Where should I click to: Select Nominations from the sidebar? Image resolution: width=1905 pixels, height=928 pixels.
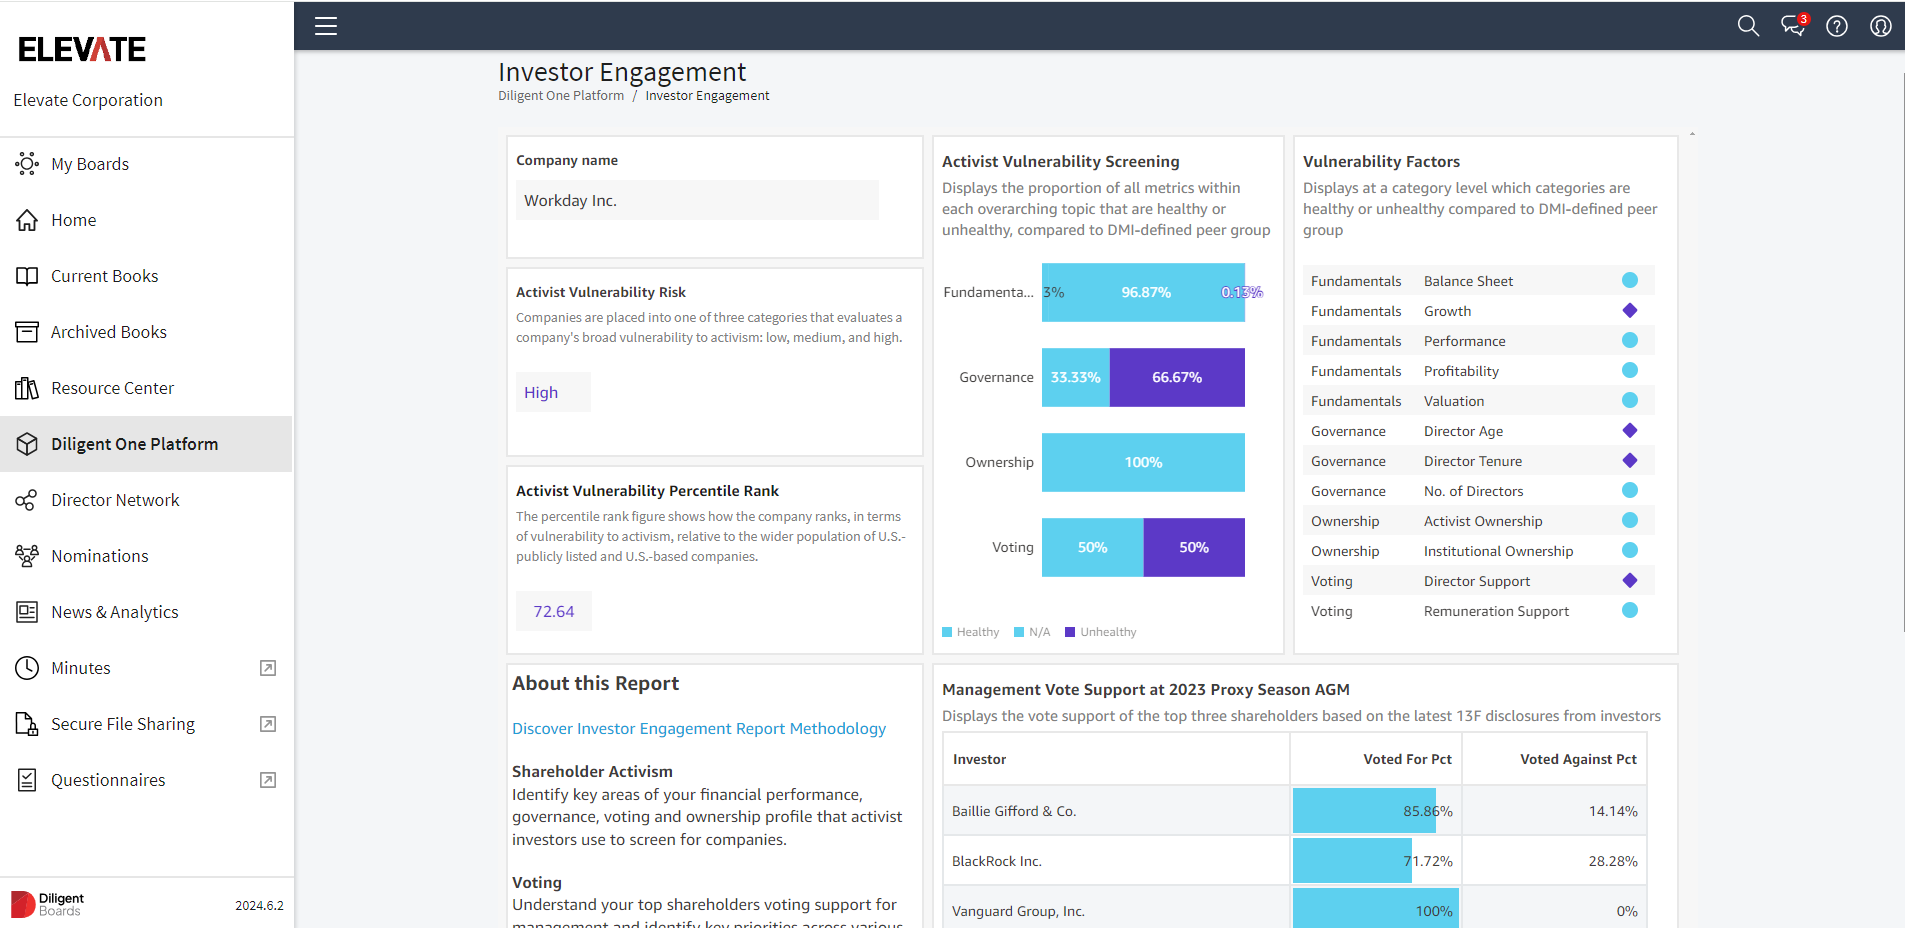pos(100,556)
